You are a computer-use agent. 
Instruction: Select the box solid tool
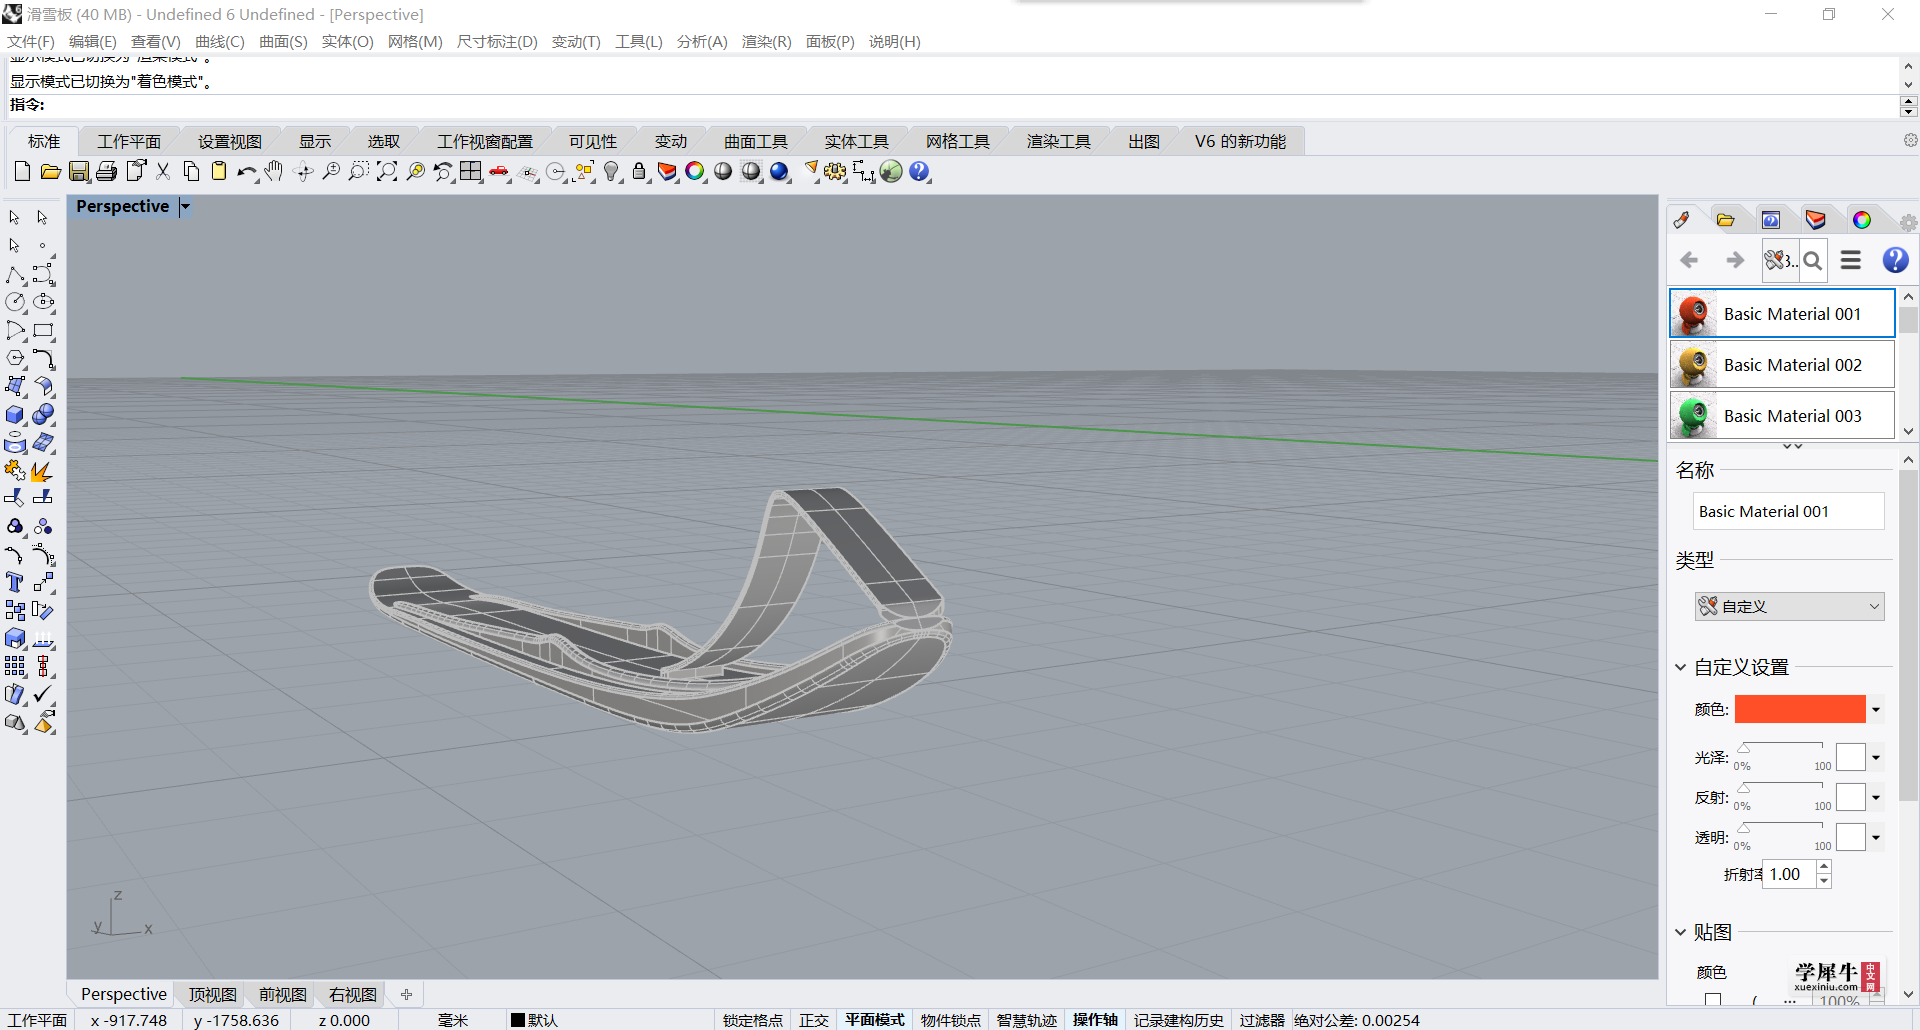[x=15, y=414]
